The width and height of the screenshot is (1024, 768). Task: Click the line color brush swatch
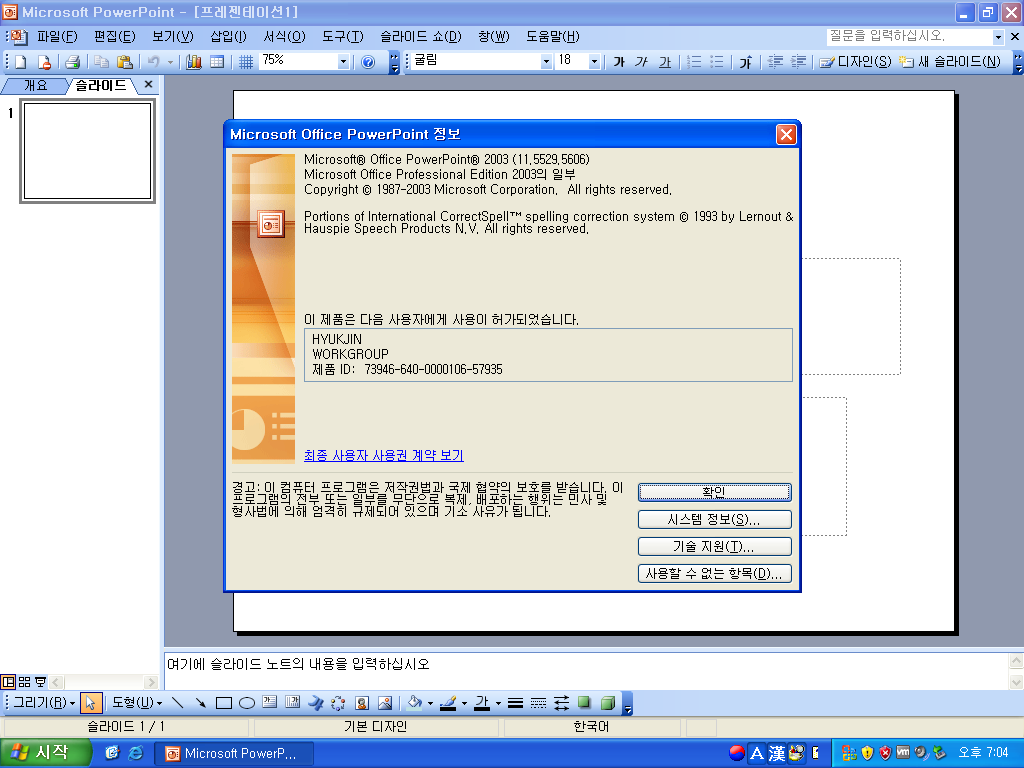448,703
